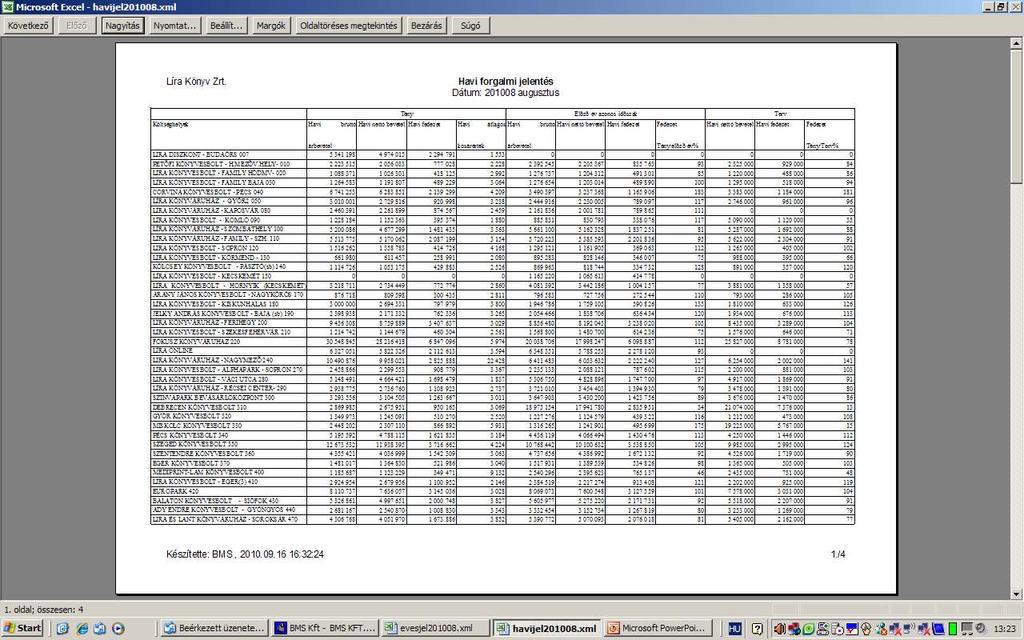Select havijel201008.xml taskbar button
Screen dimensions: 1024x640
[x=547, y=628]
